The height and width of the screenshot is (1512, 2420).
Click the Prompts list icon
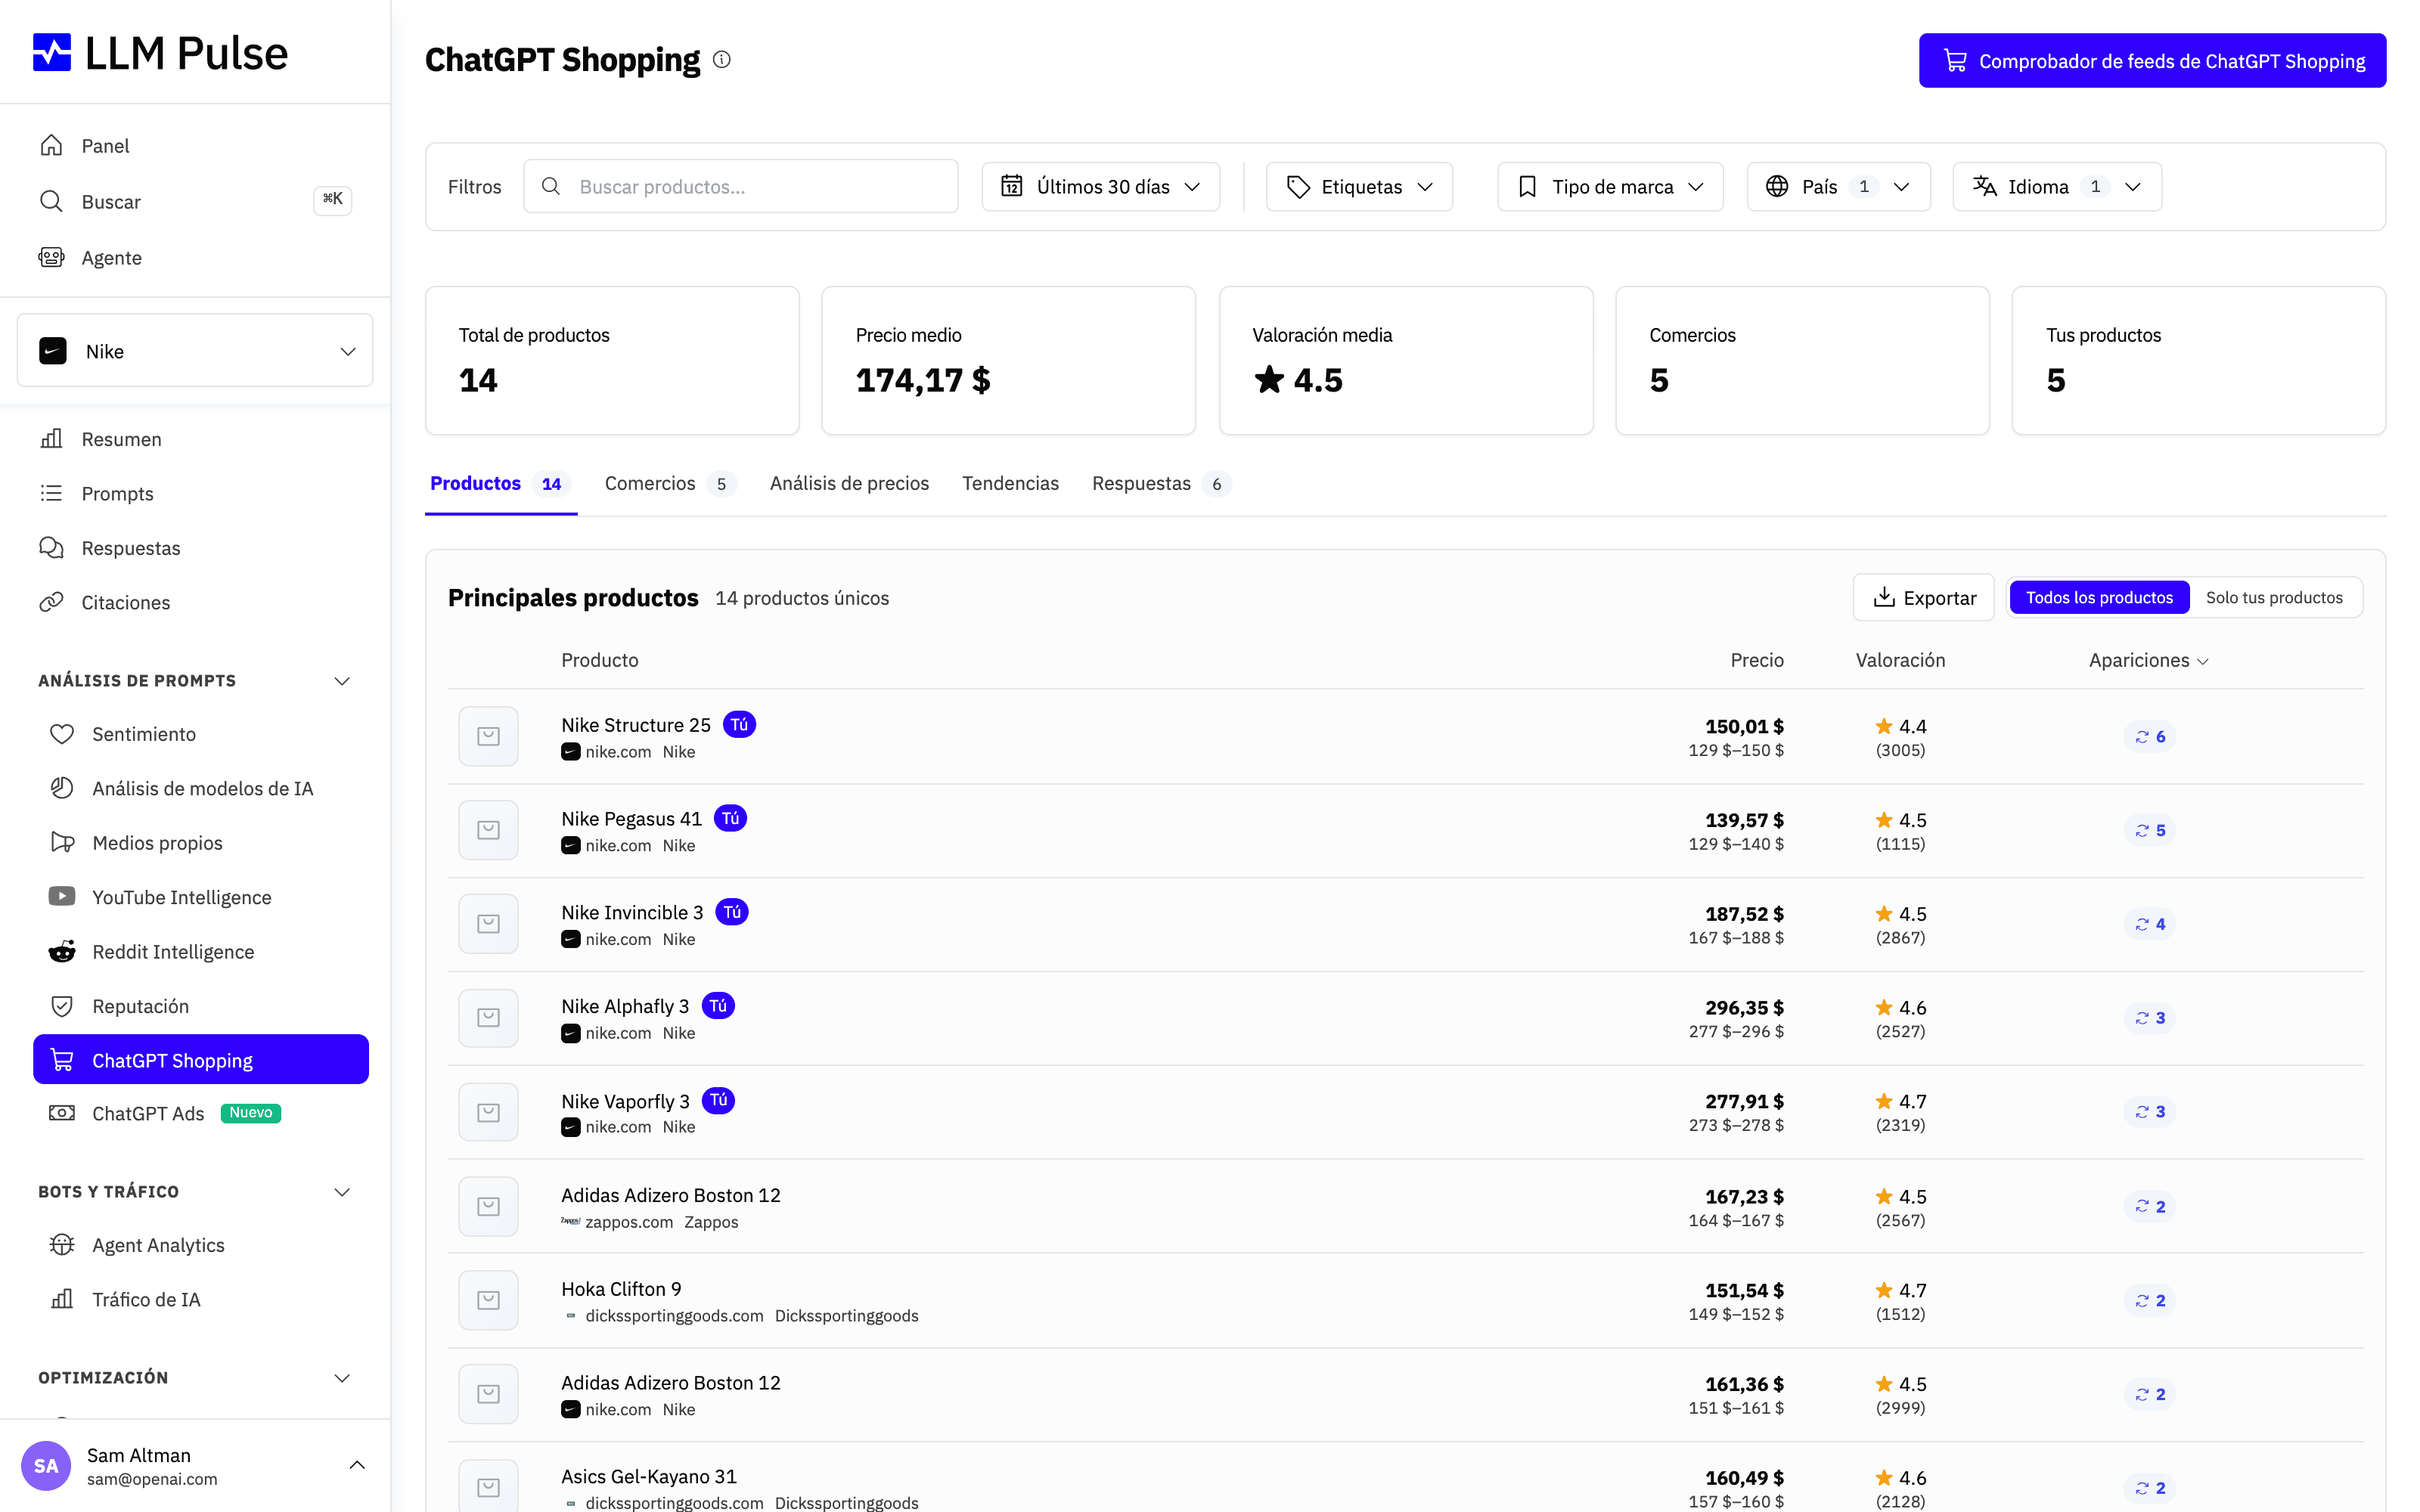pyautogui.click(x=52, y=493)
